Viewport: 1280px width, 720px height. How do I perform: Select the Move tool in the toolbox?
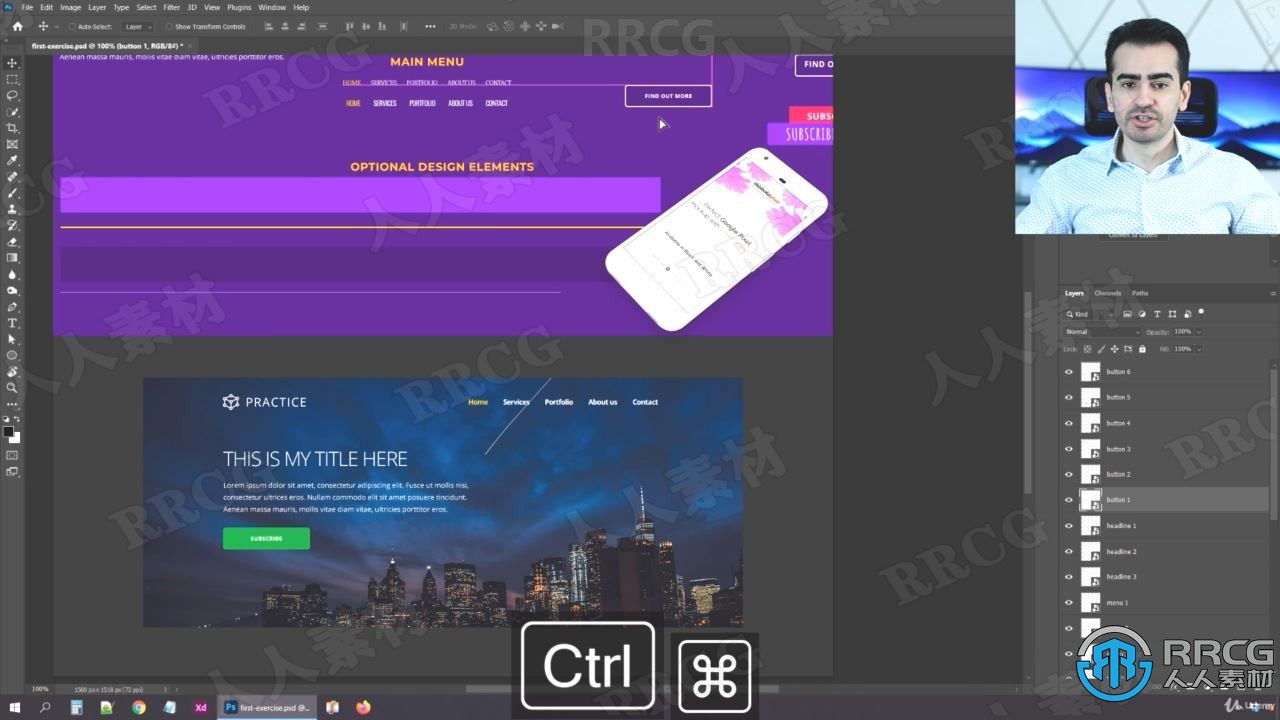pos(13,63)
